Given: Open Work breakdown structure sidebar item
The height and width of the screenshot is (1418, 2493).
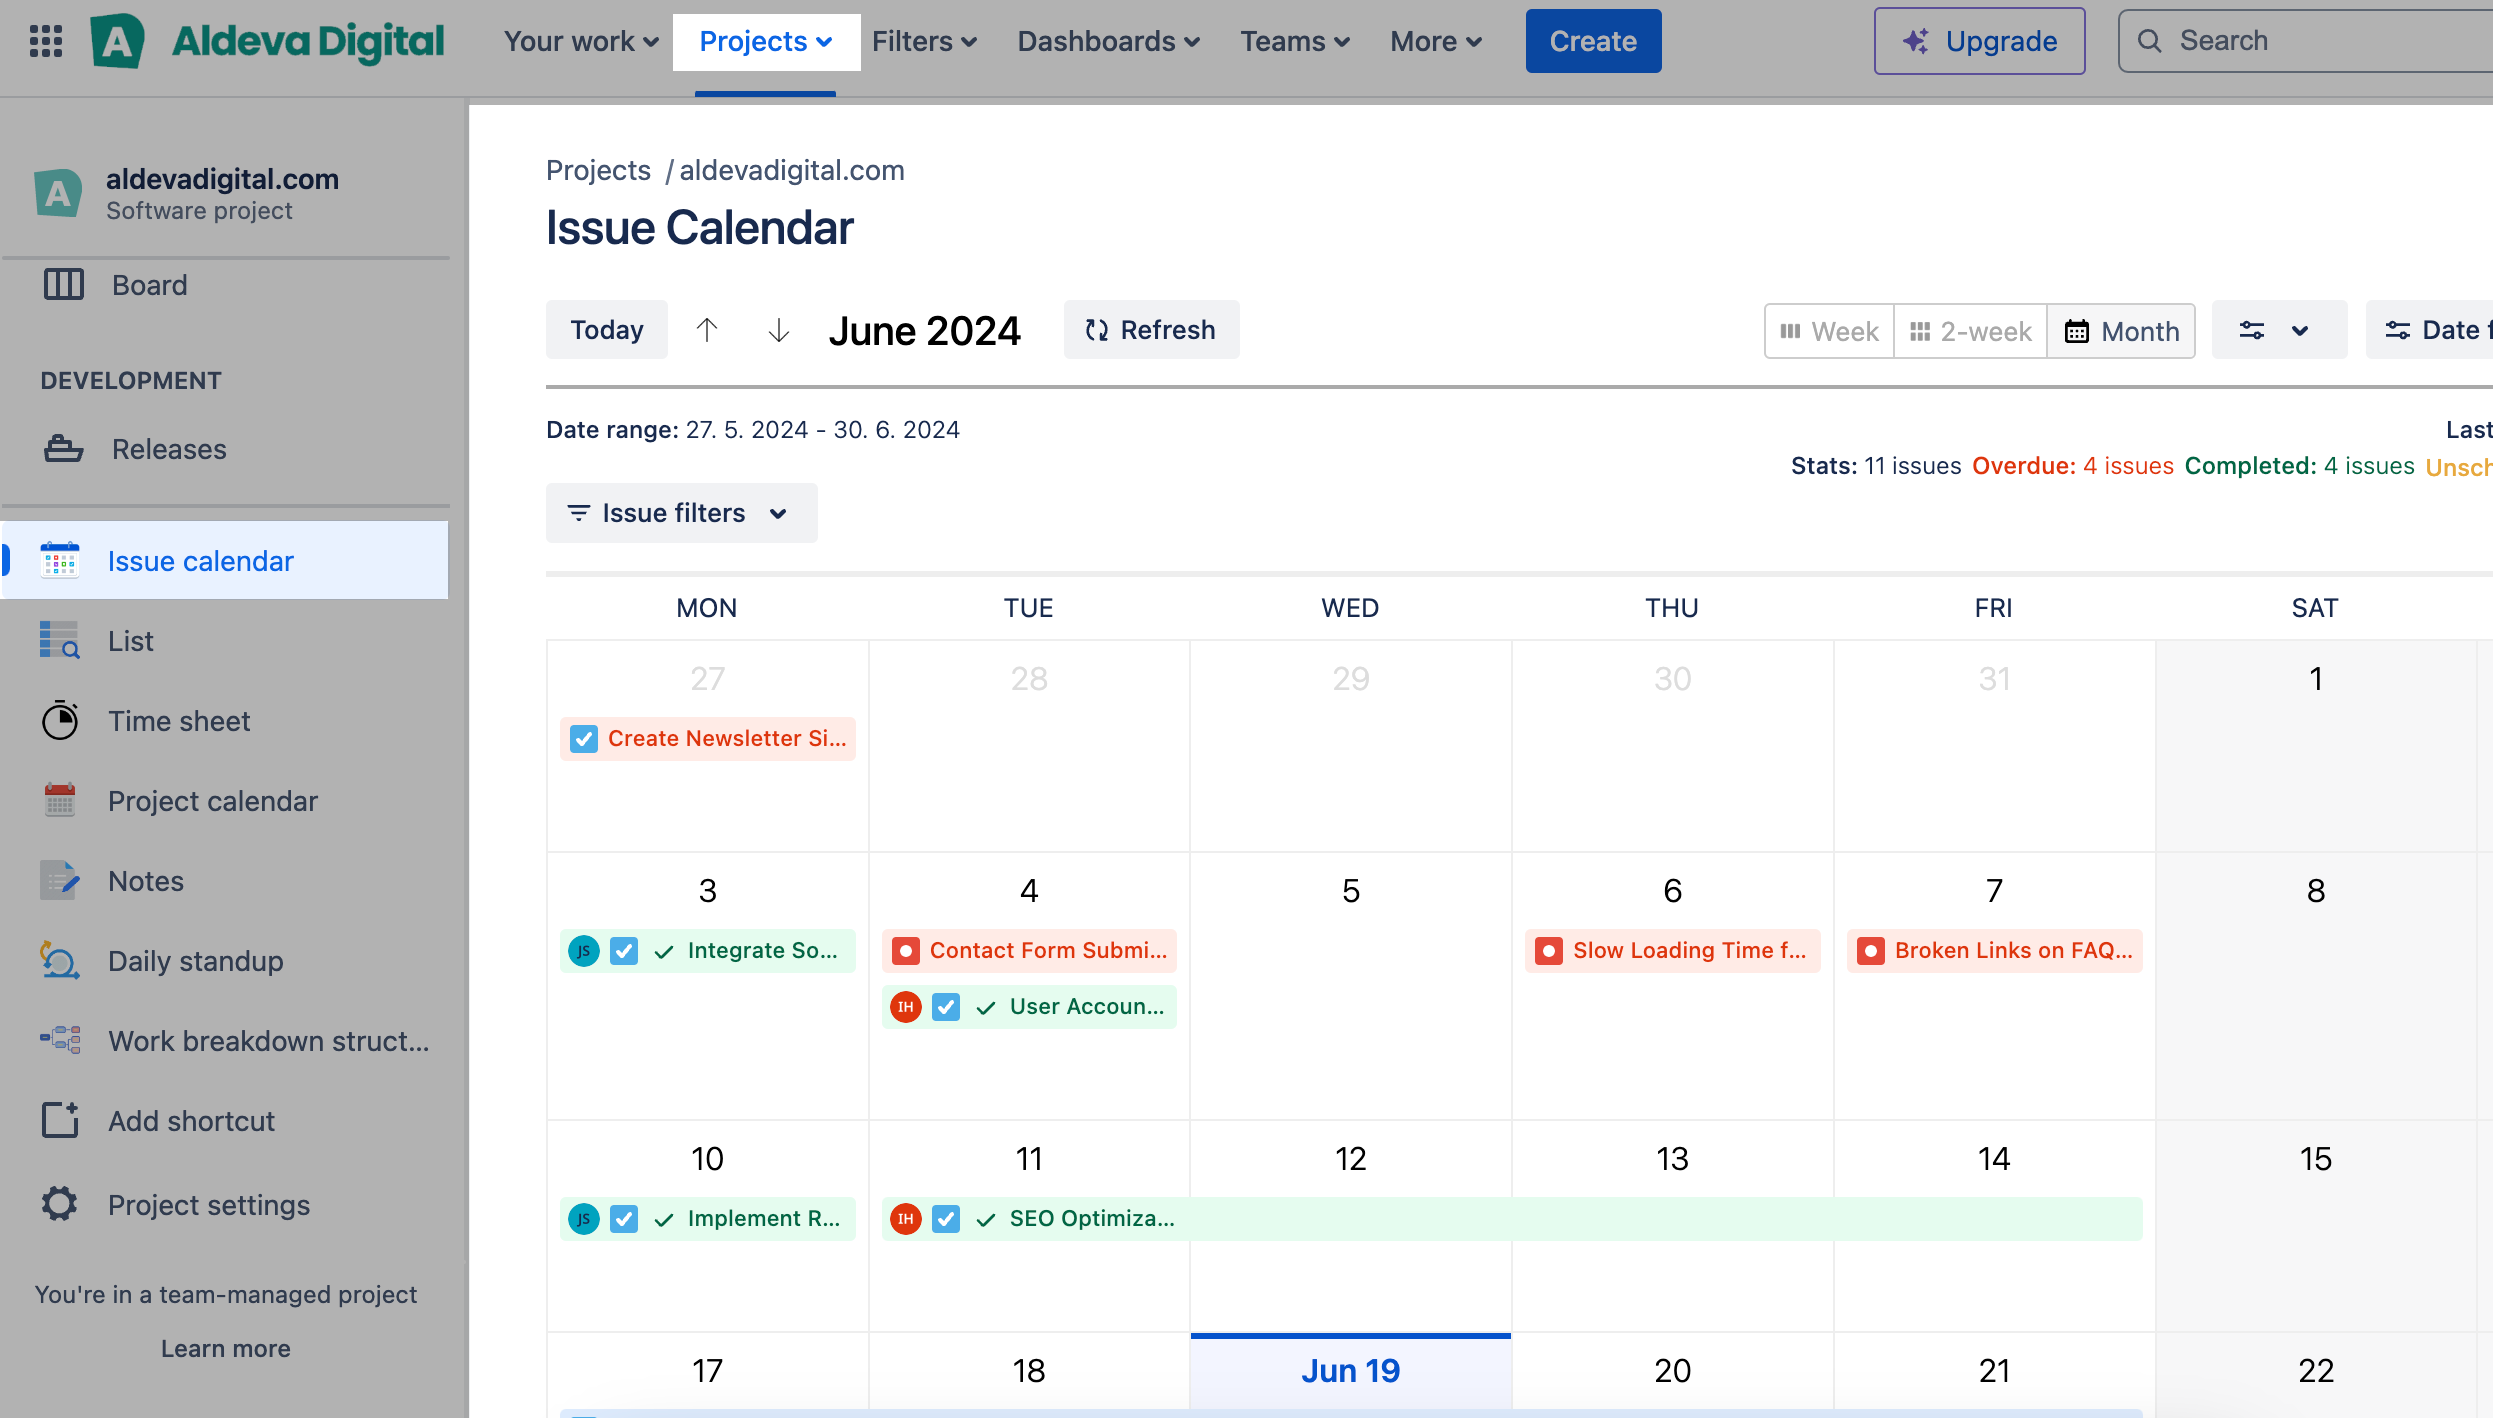Looking at the screenshot, I should click(x=268, y=1041).
